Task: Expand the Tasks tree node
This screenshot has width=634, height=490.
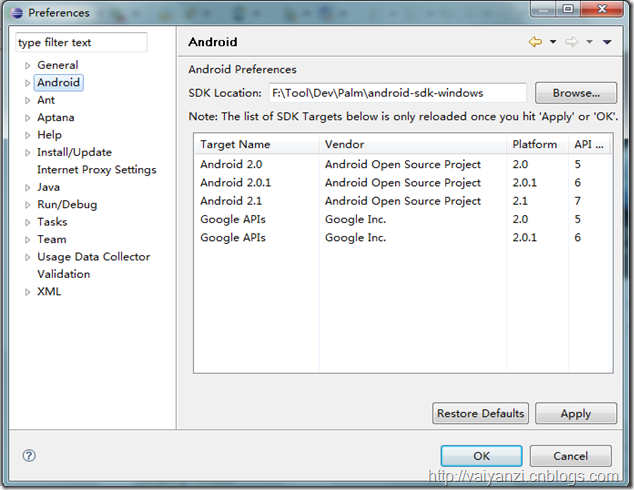Action: (x=27, y=222)
